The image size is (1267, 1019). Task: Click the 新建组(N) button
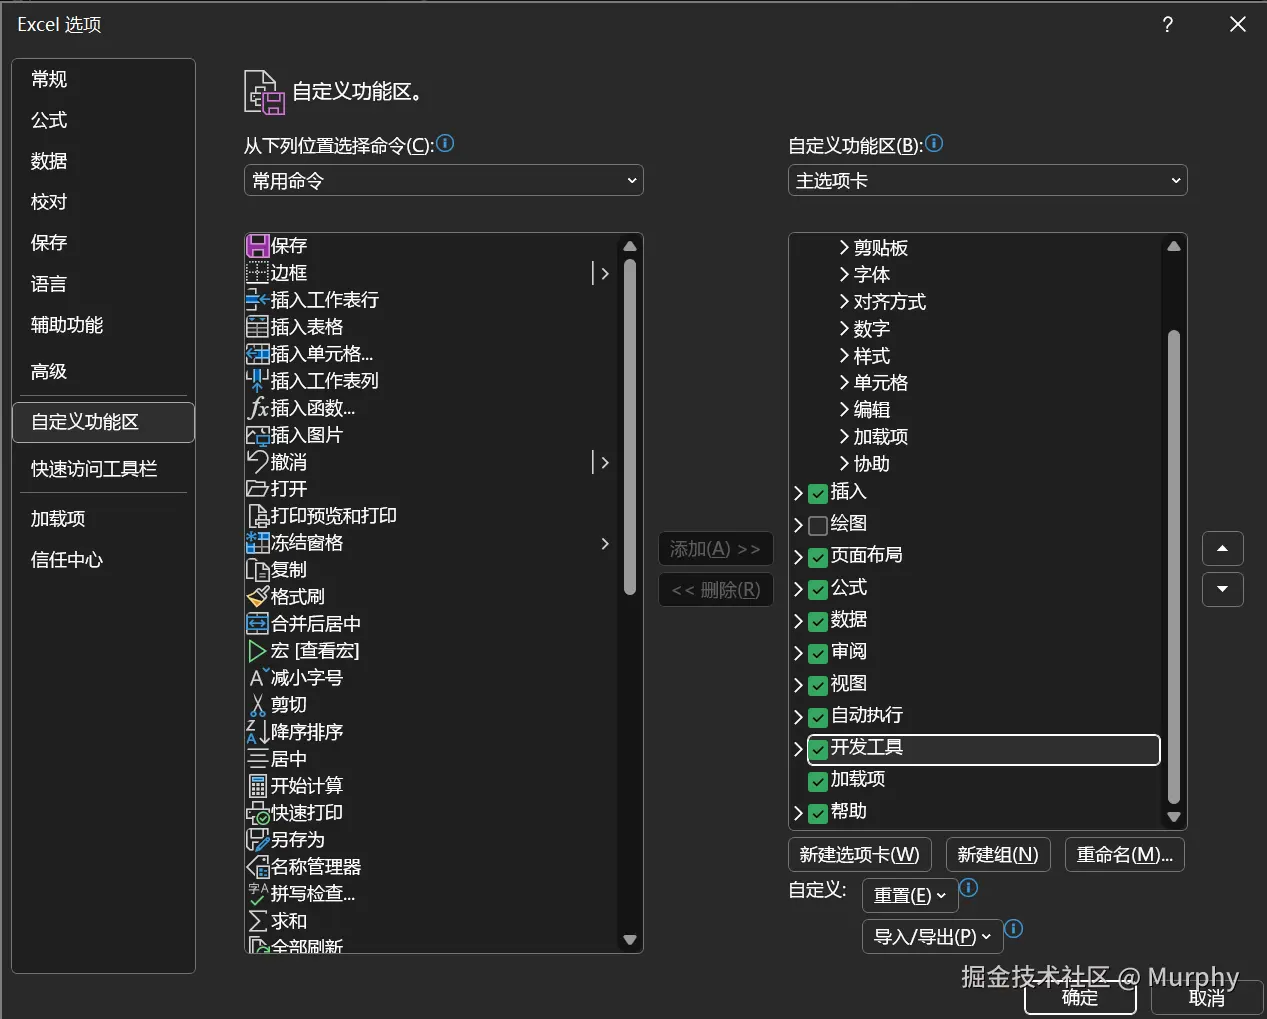coord(998,855)
